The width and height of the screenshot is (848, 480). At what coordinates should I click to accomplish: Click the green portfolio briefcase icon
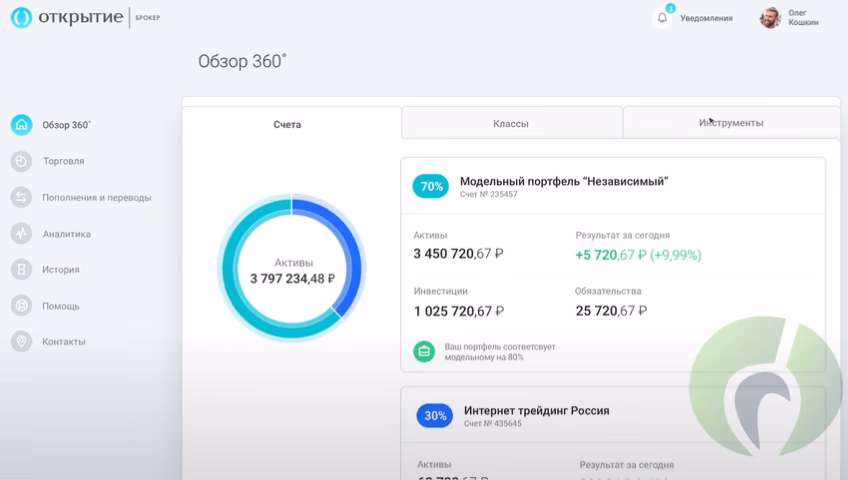(424, 352)
